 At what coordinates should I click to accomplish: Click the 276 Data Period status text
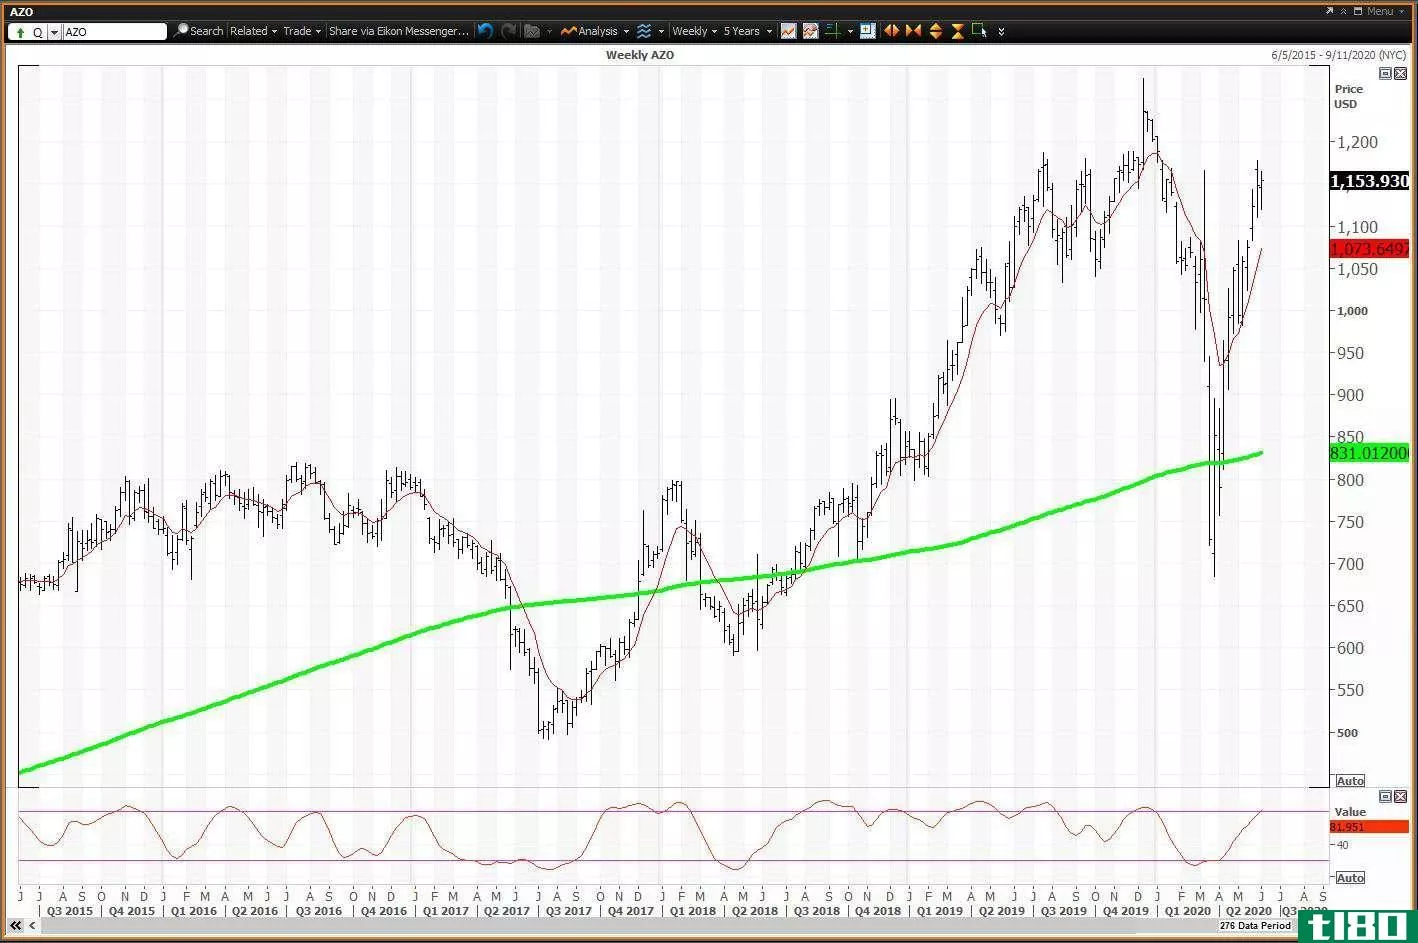tap(1255, 926)
